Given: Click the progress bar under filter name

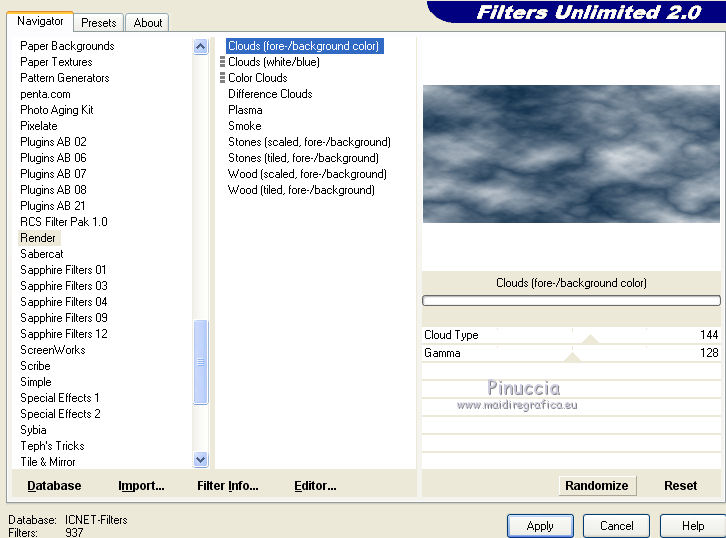Looking at the screenshot, I should 571,300.
